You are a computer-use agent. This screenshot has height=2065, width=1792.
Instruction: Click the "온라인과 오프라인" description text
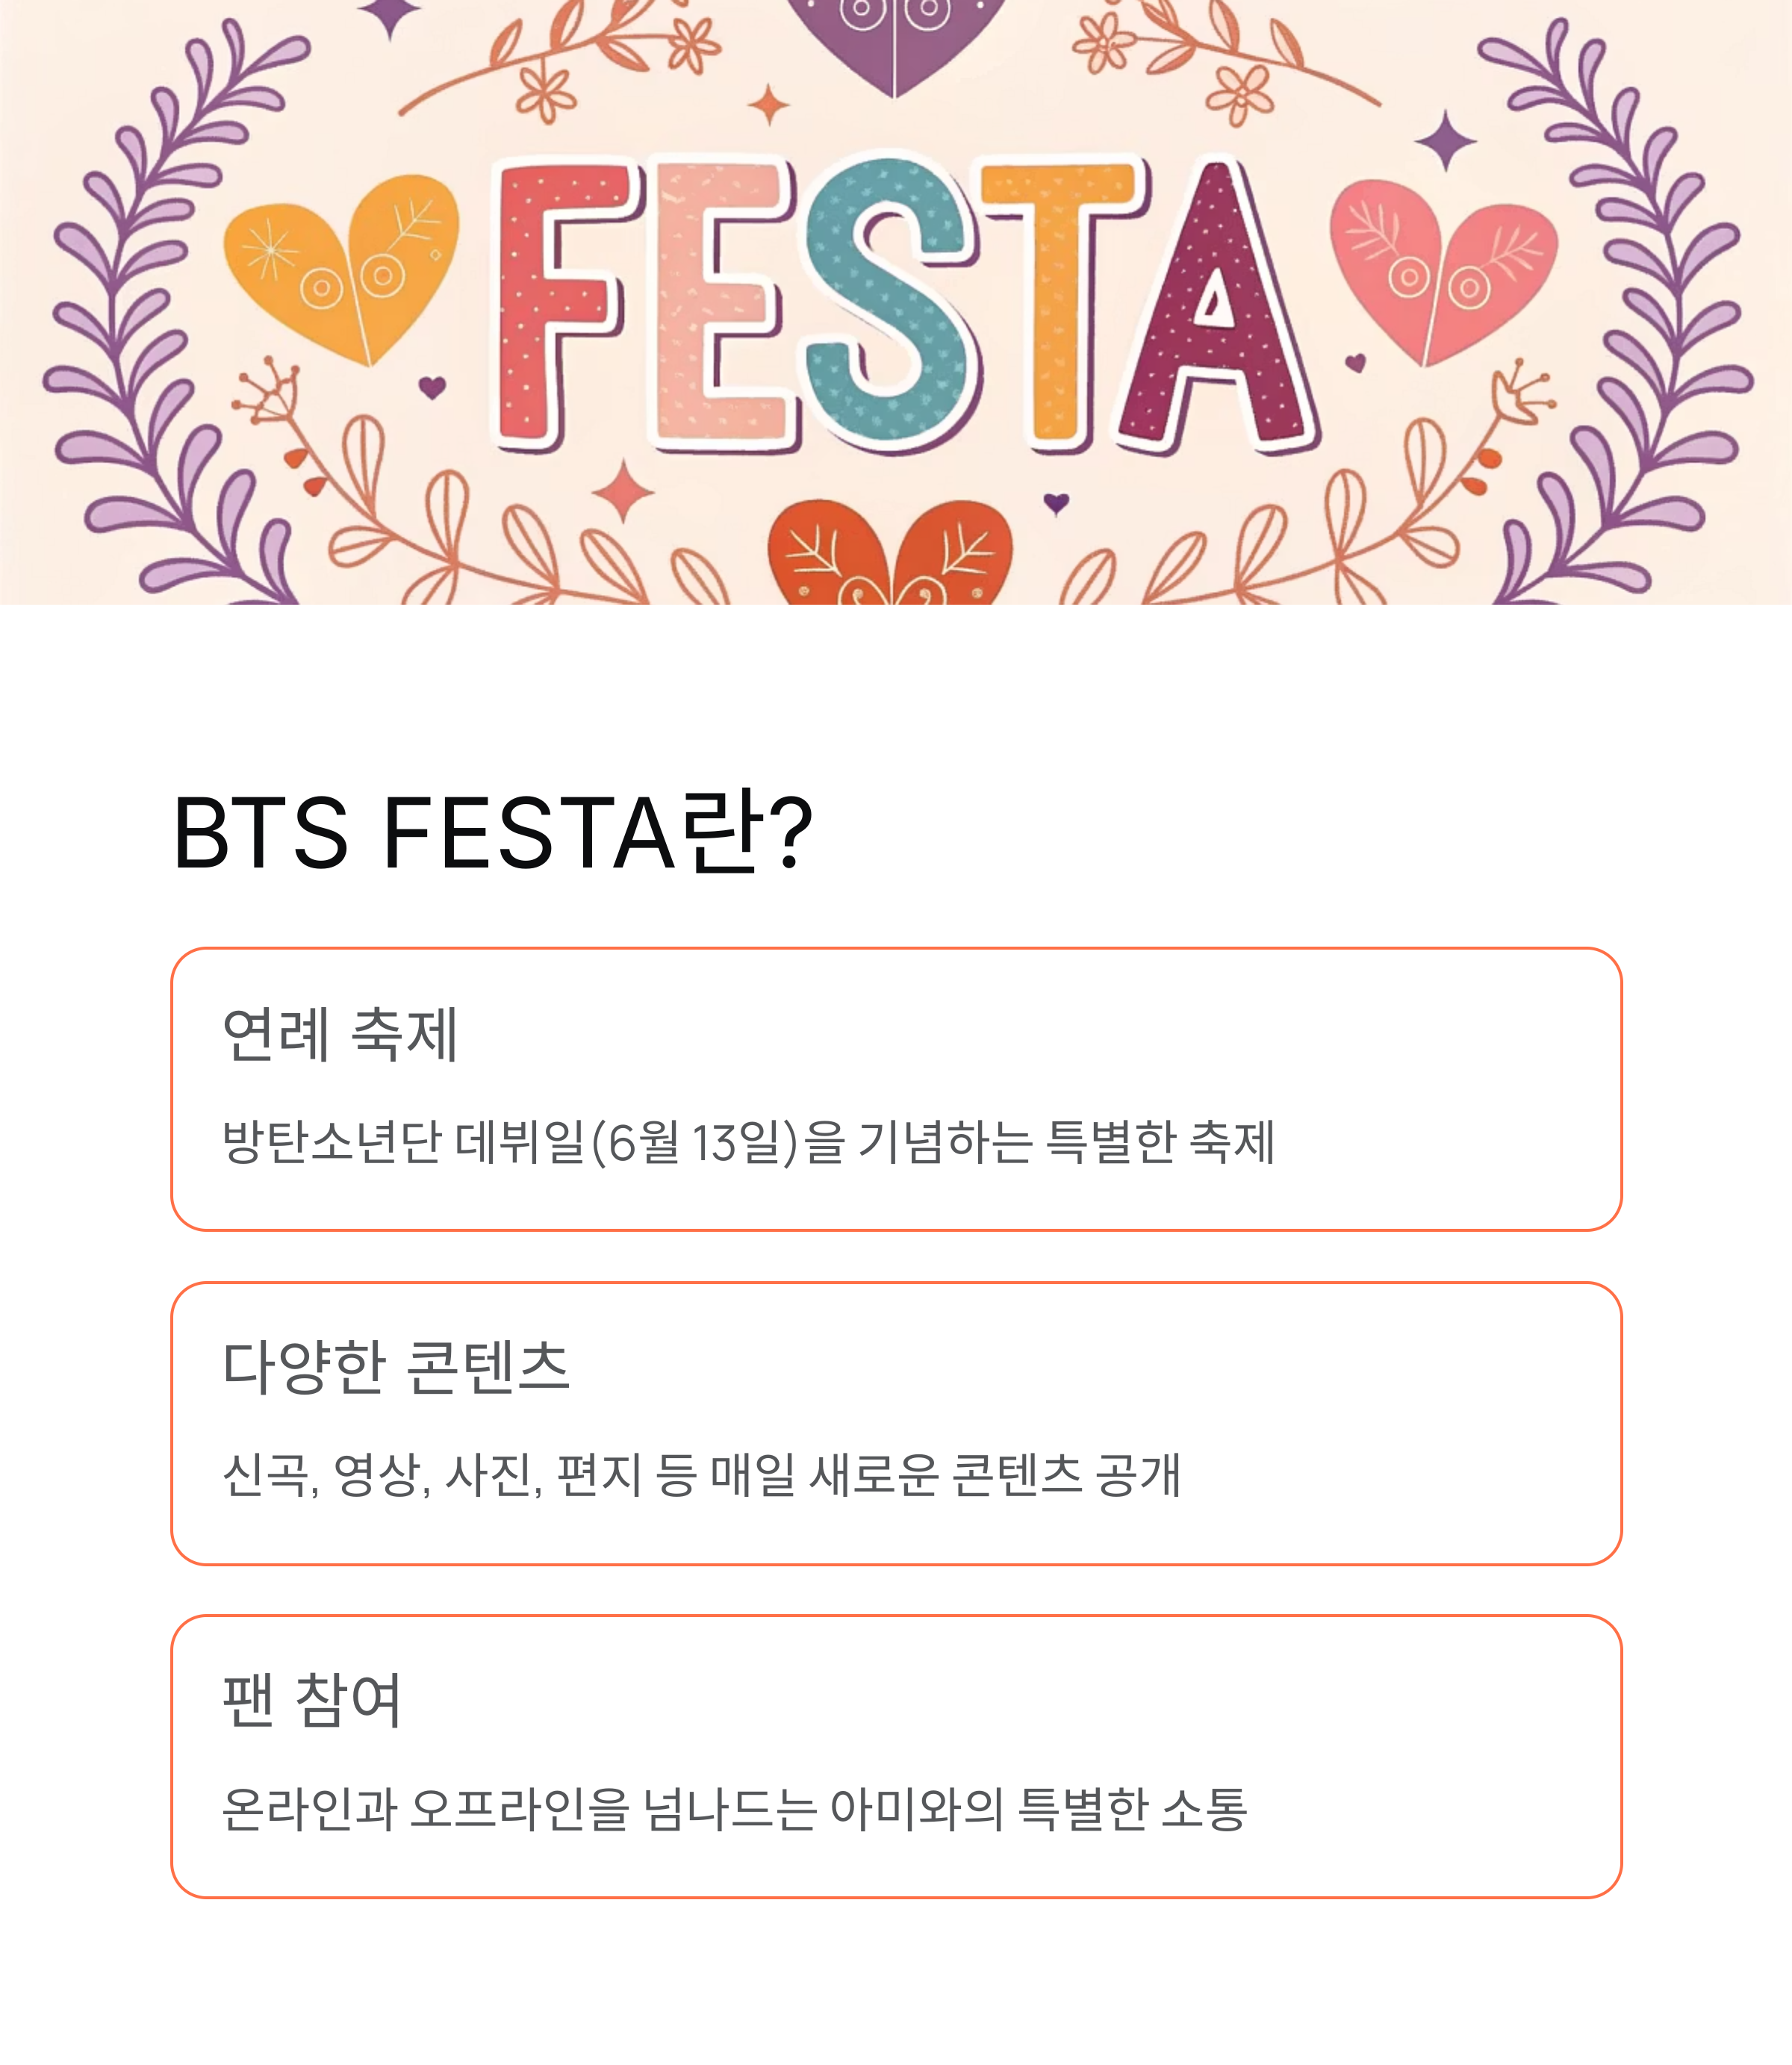pyautogui.click(x=734, y=1809)
